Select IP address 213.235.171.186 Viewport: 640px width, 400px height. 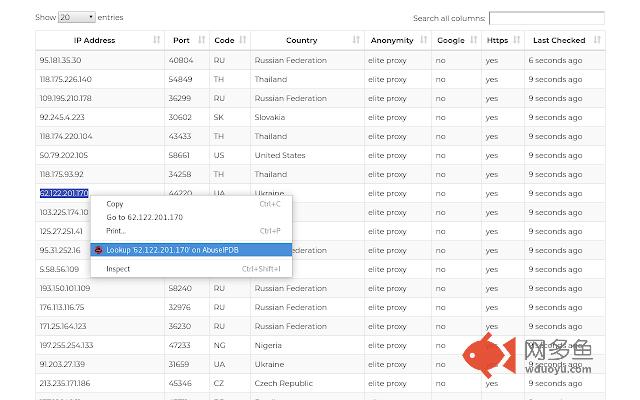65,383
